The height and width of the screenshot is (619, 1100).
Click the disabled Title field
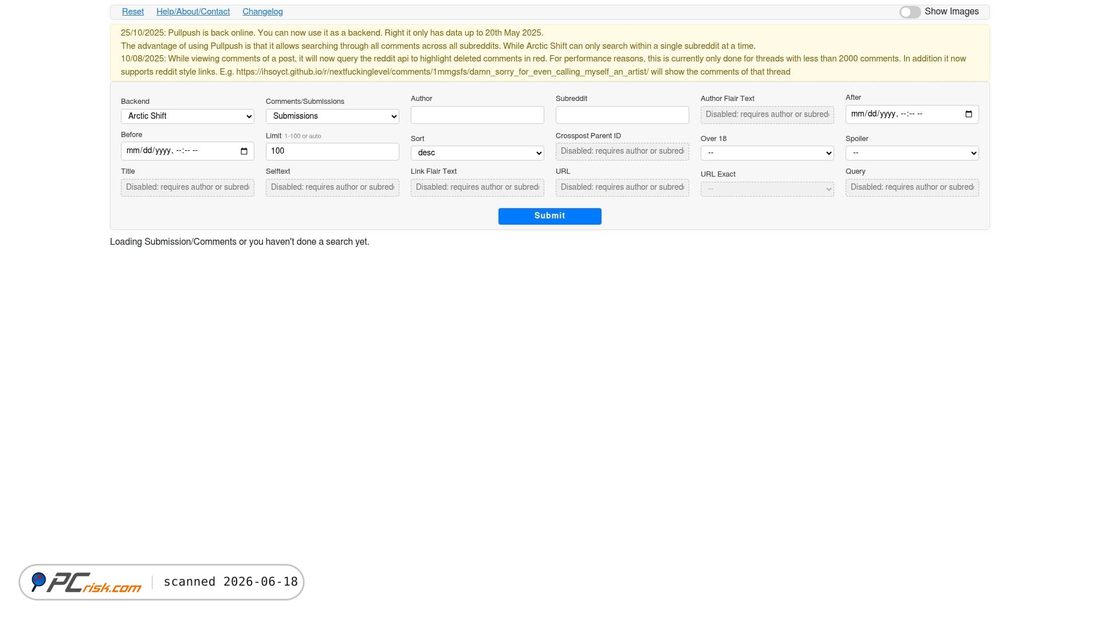(x=187, y=187)
